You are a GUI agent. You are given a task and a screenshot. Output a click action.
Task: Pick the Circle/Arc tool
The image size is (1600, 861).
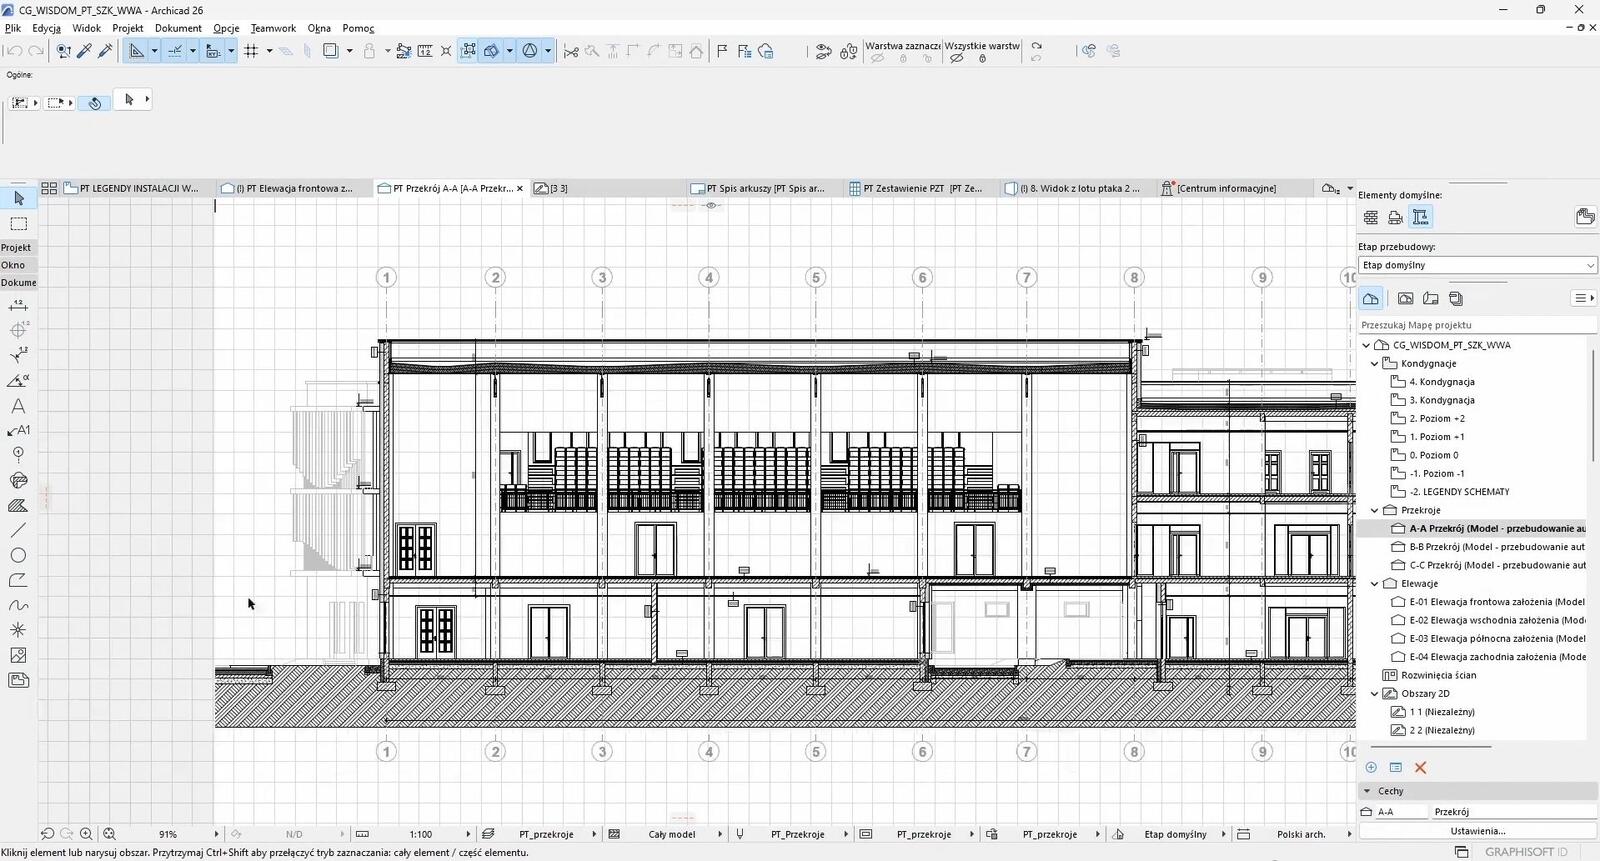(x=18, y=555)
